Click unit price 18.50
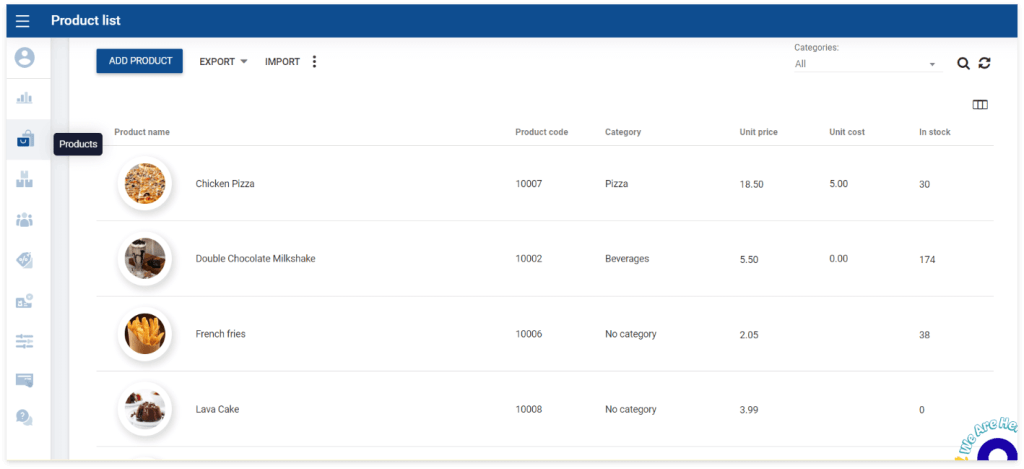The image size is (1024, 469). (751, 184)
